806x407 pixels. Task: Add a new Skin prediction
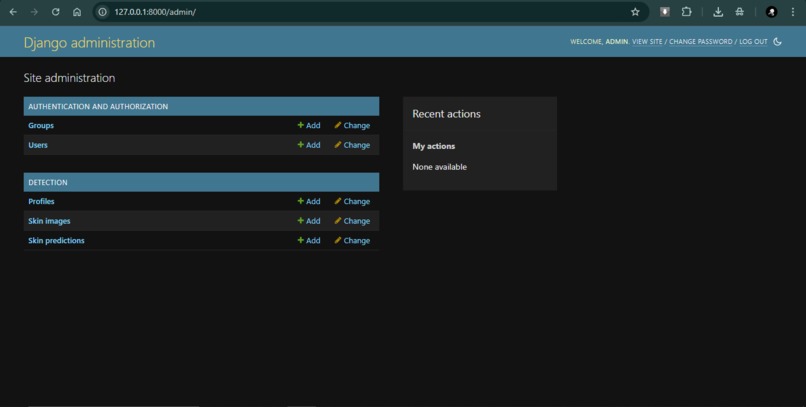(309, 240)
